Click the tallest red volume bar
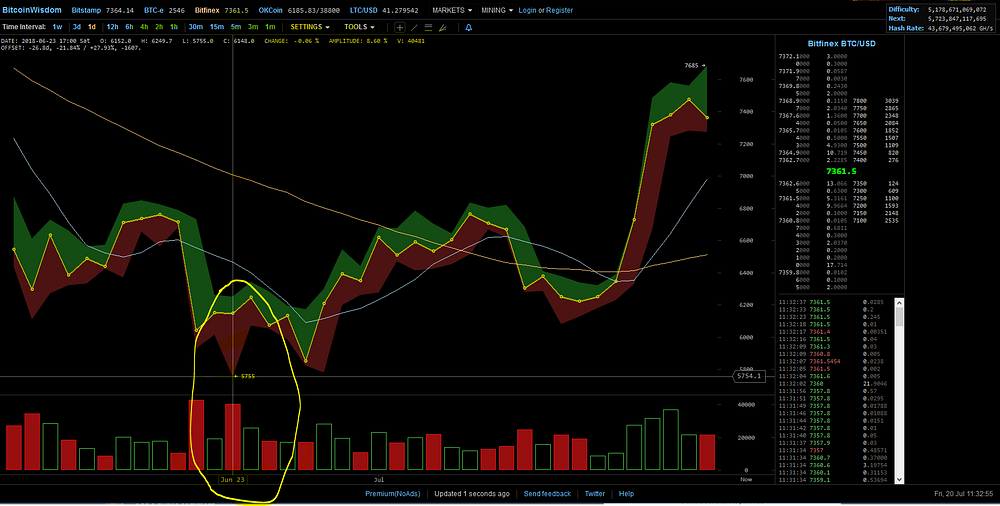The width and height of the screenshot is (1000, 506). click(196, 435)
